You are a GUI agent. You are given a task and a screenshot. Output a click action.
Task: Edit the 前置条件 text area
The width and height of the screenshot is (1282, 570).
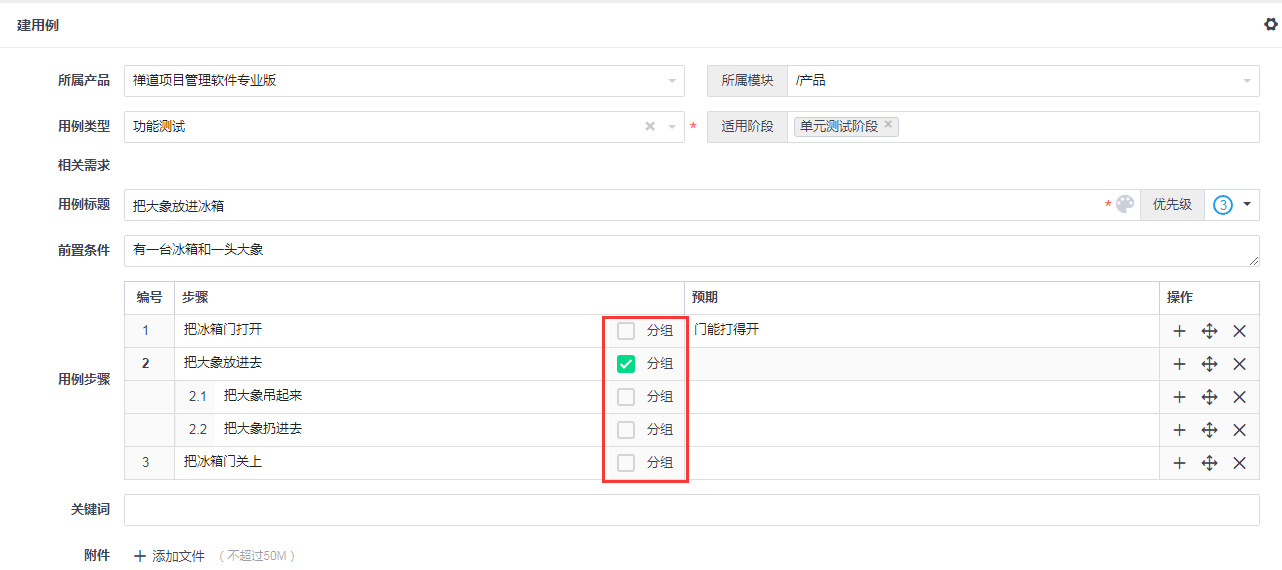click(692, 251)
